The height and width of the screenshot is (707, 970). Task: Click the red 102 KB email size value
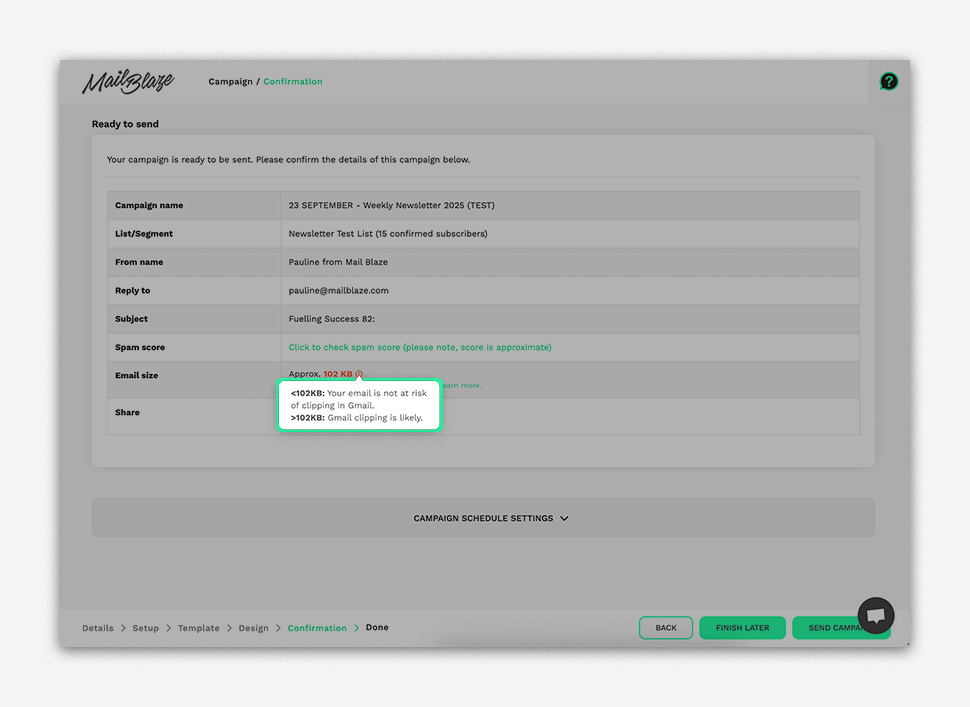[338, 374]
